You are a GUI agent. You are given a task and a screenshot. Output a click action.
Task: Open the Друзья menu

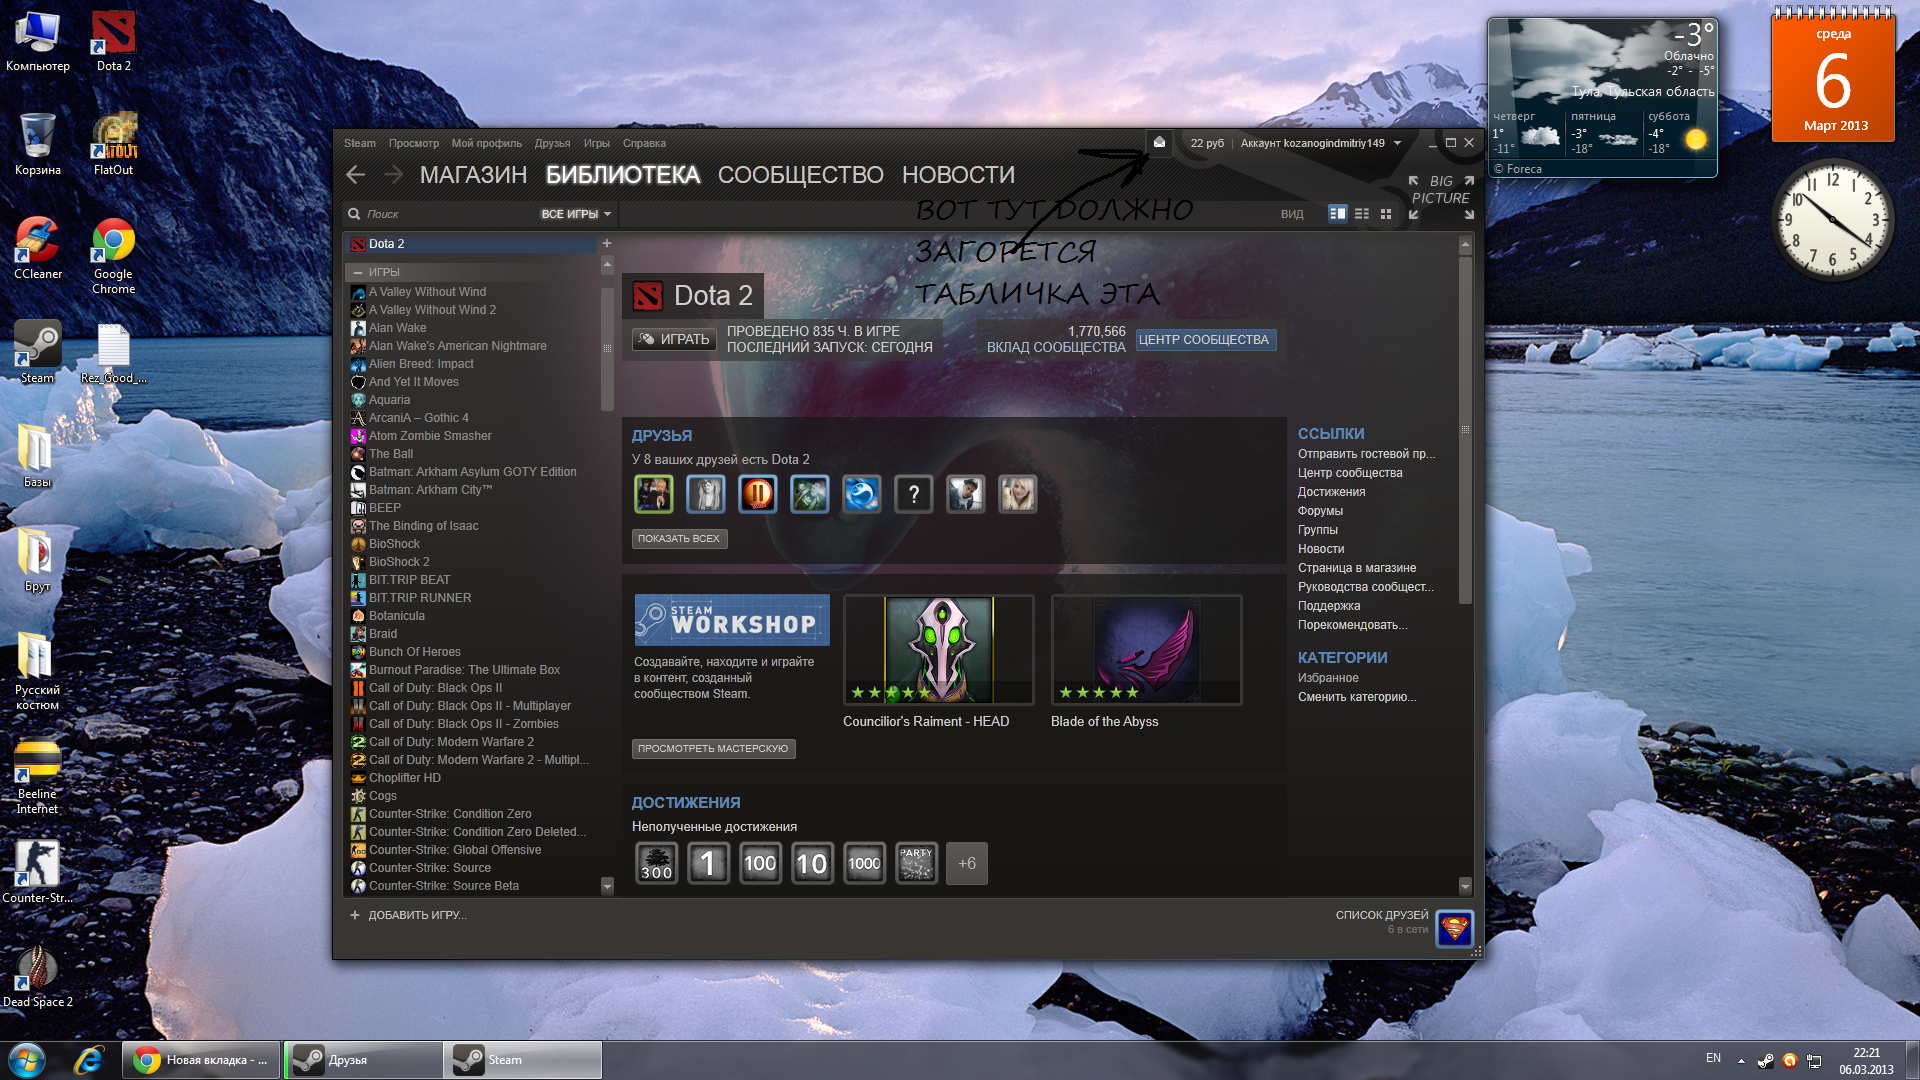click(x=552, y=143)
